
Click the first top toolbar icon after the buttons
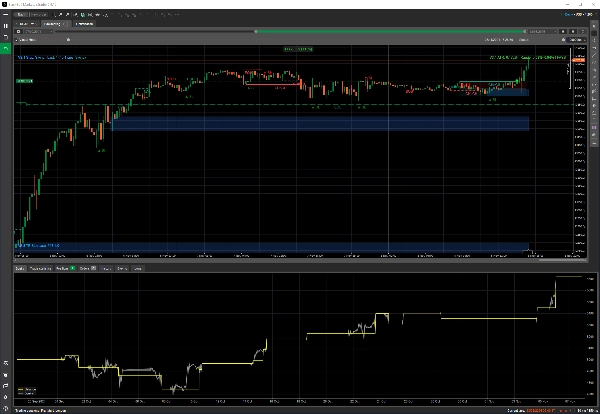[55, 15]
